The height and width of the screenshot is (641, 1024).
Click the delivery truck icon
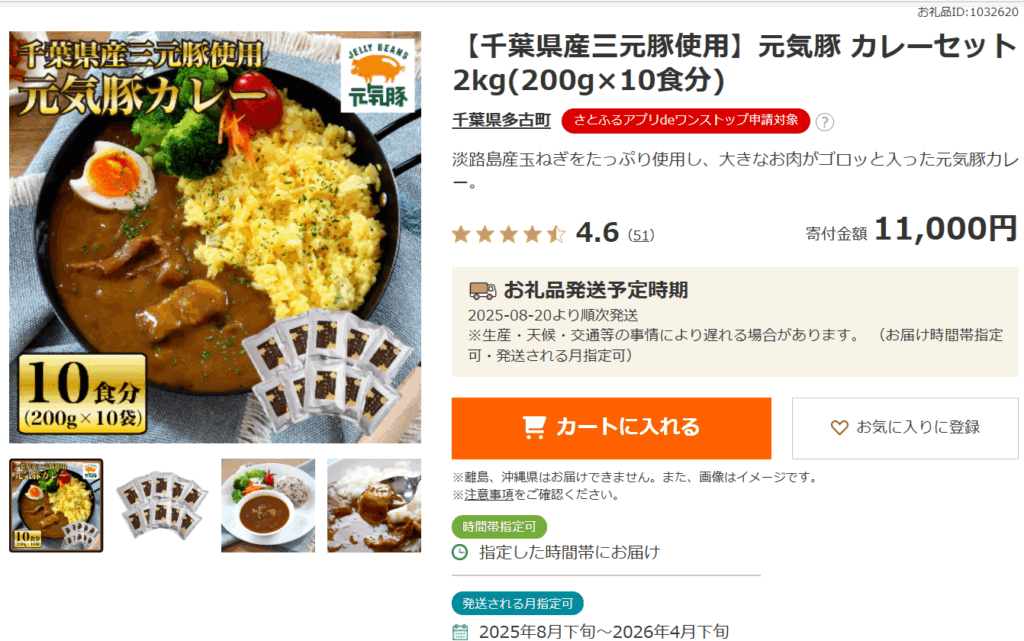483,290
